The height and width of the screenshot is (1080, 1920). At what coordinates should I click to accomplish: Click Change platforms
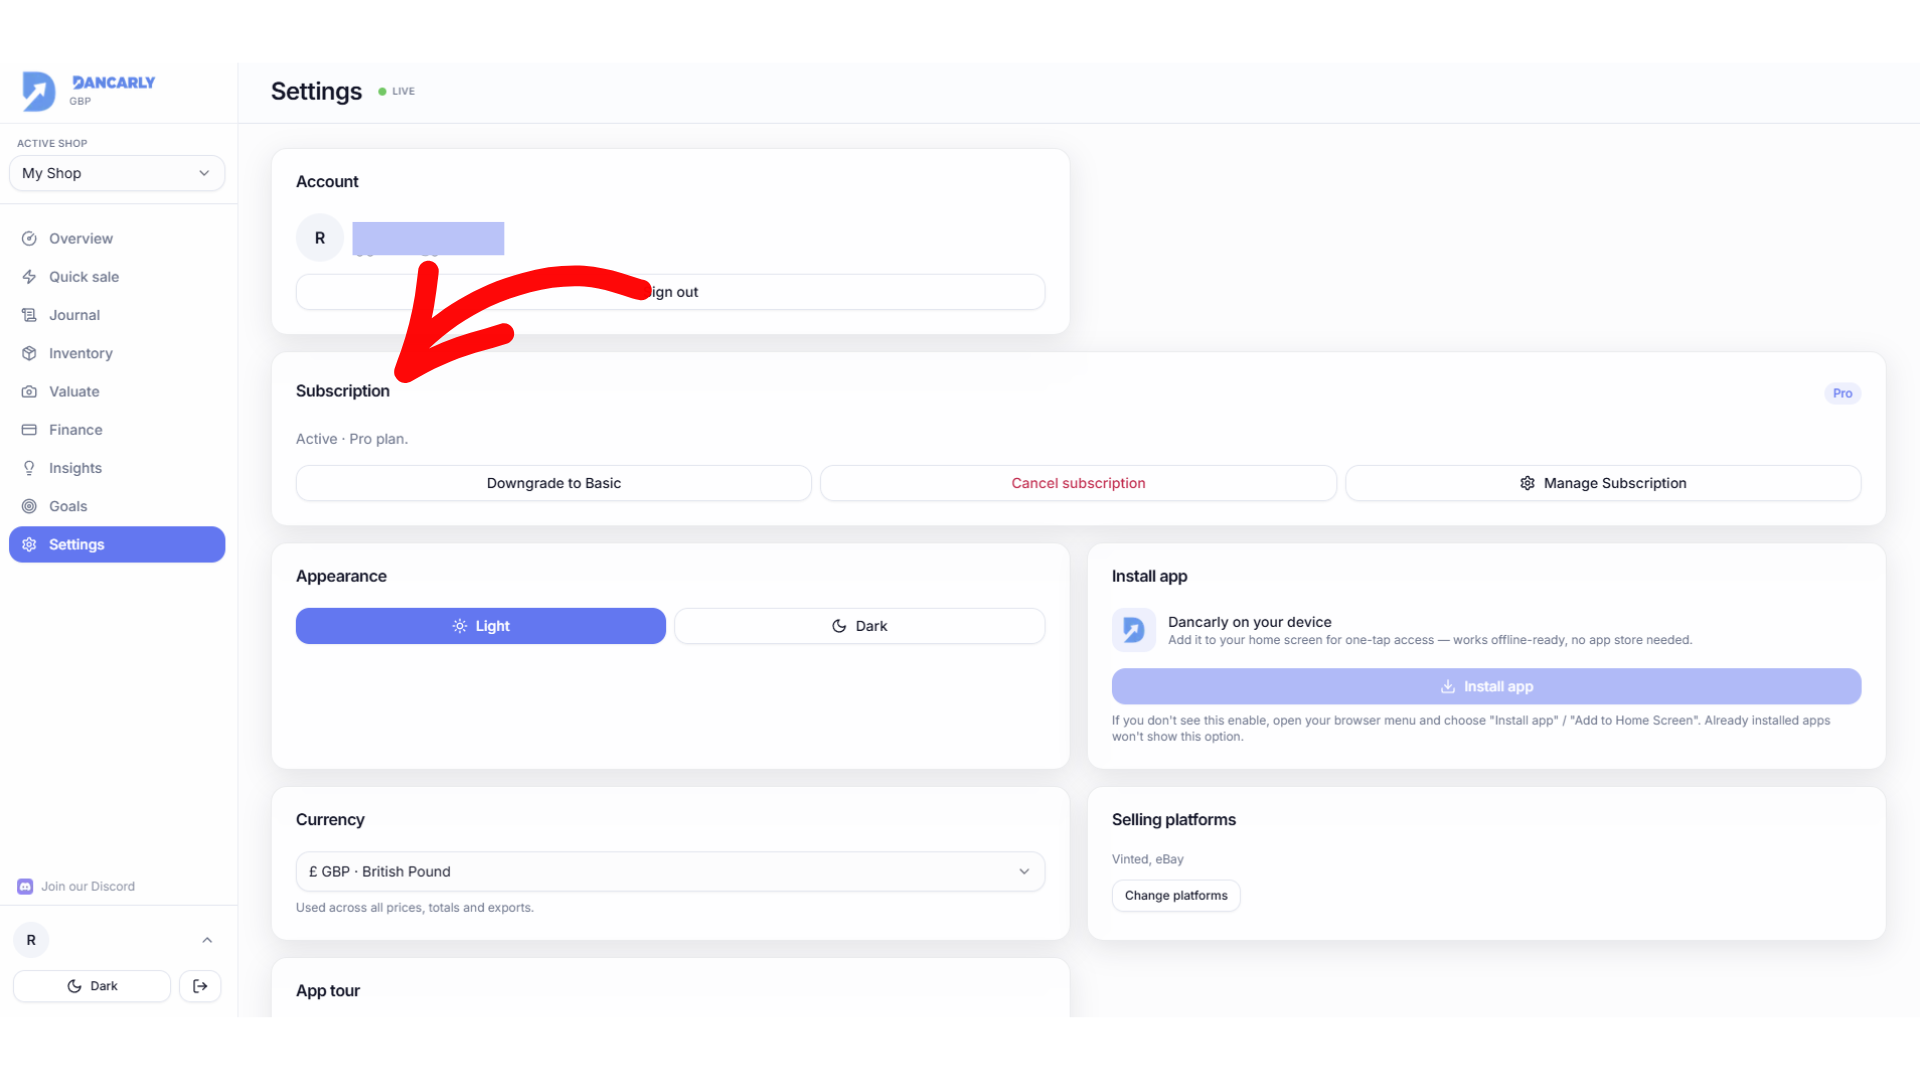click(x=1176, y=896)
